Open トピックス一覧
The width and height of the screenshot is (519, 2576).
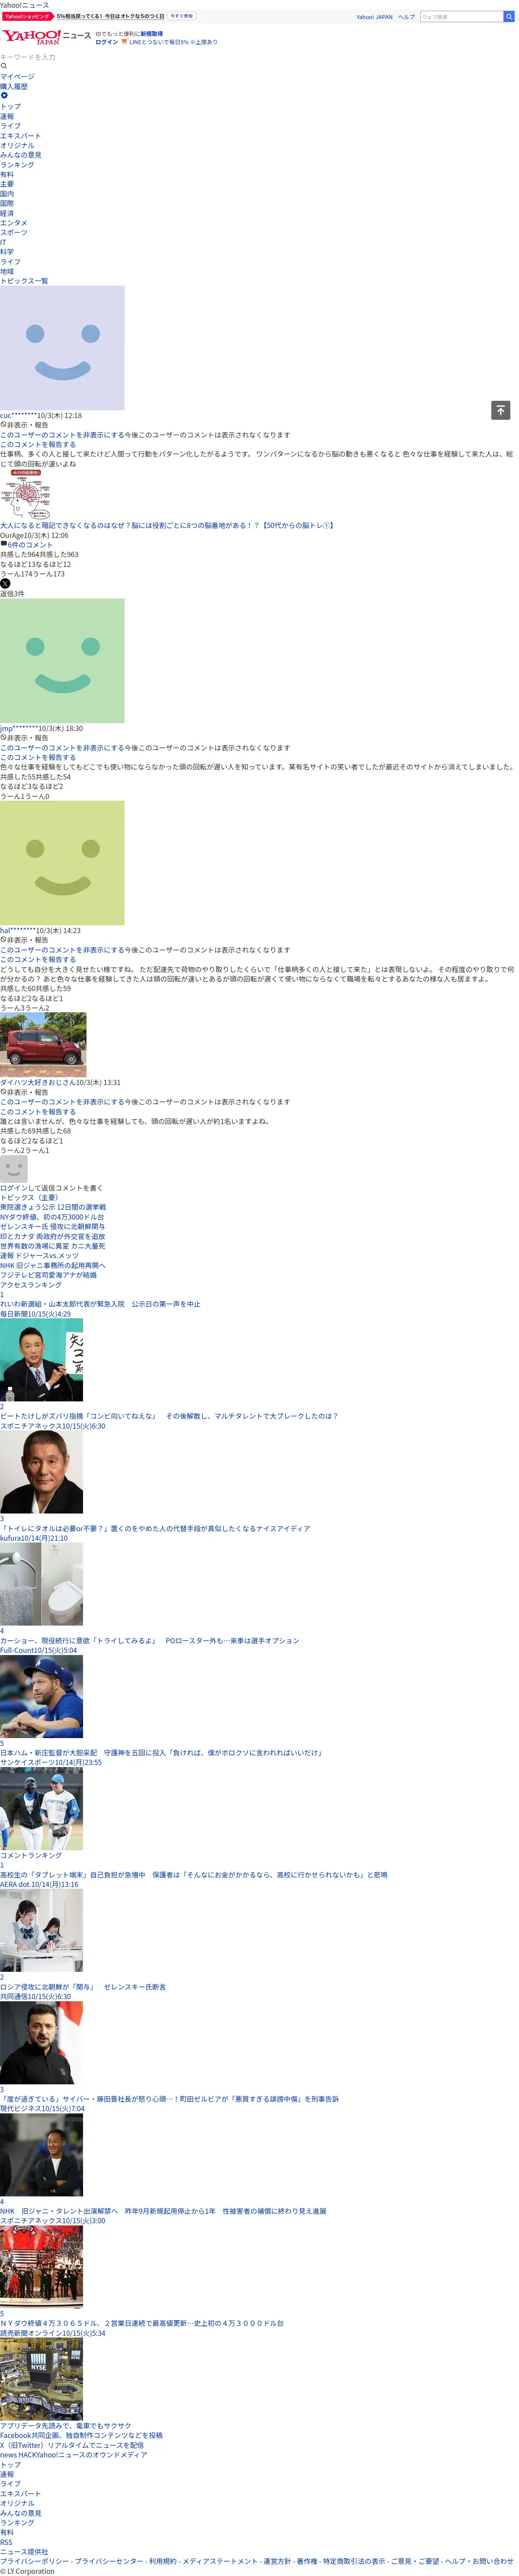24,281
